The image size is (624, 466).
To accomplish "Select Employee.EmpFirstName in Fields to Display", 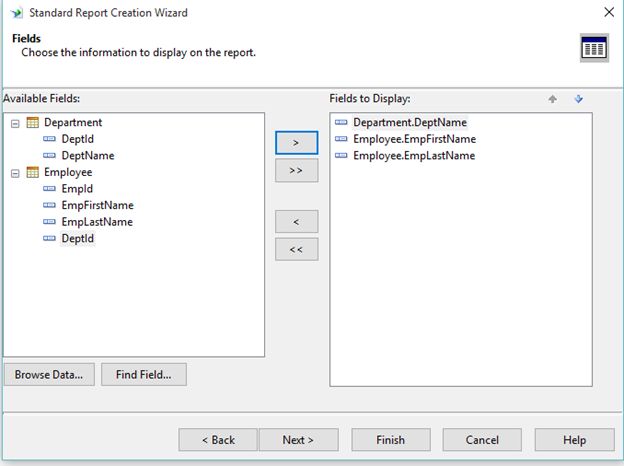I will pos(415,139).
